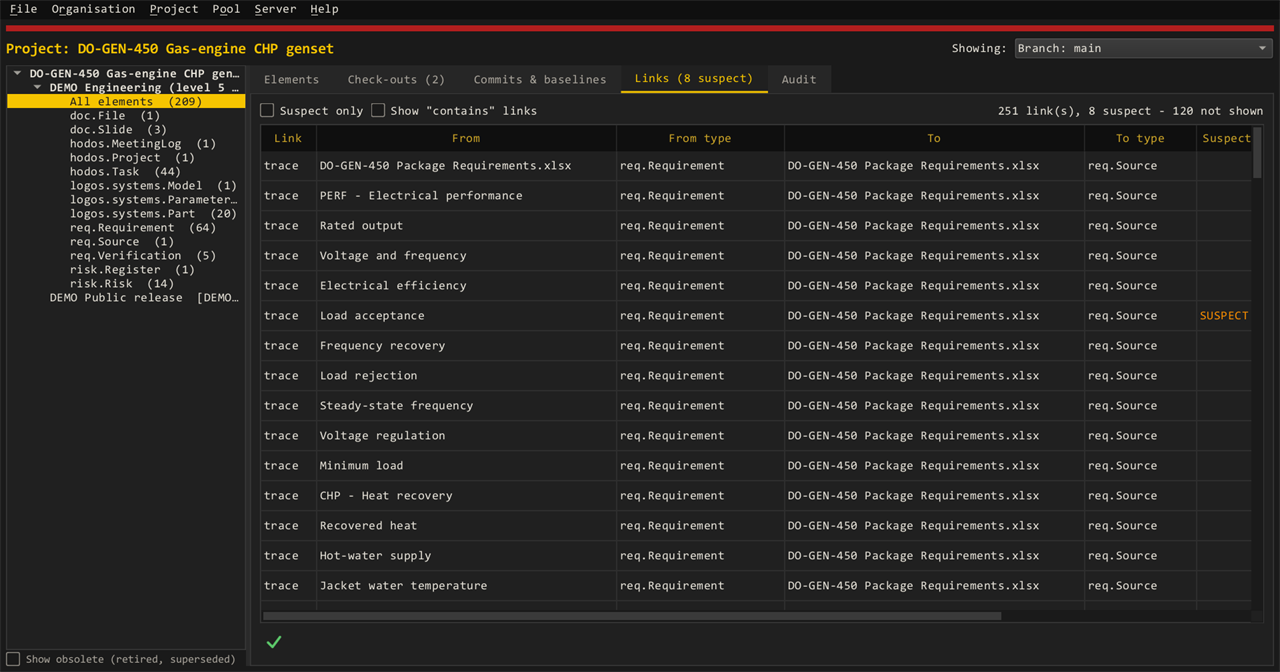Viewport: 1280px width, 672px height.
Task: Open the Commits & baselines tab
Action: pos(540,79)
